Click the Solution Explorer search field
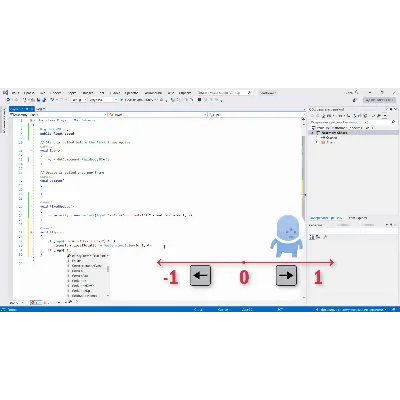 [x=353, y=122]
